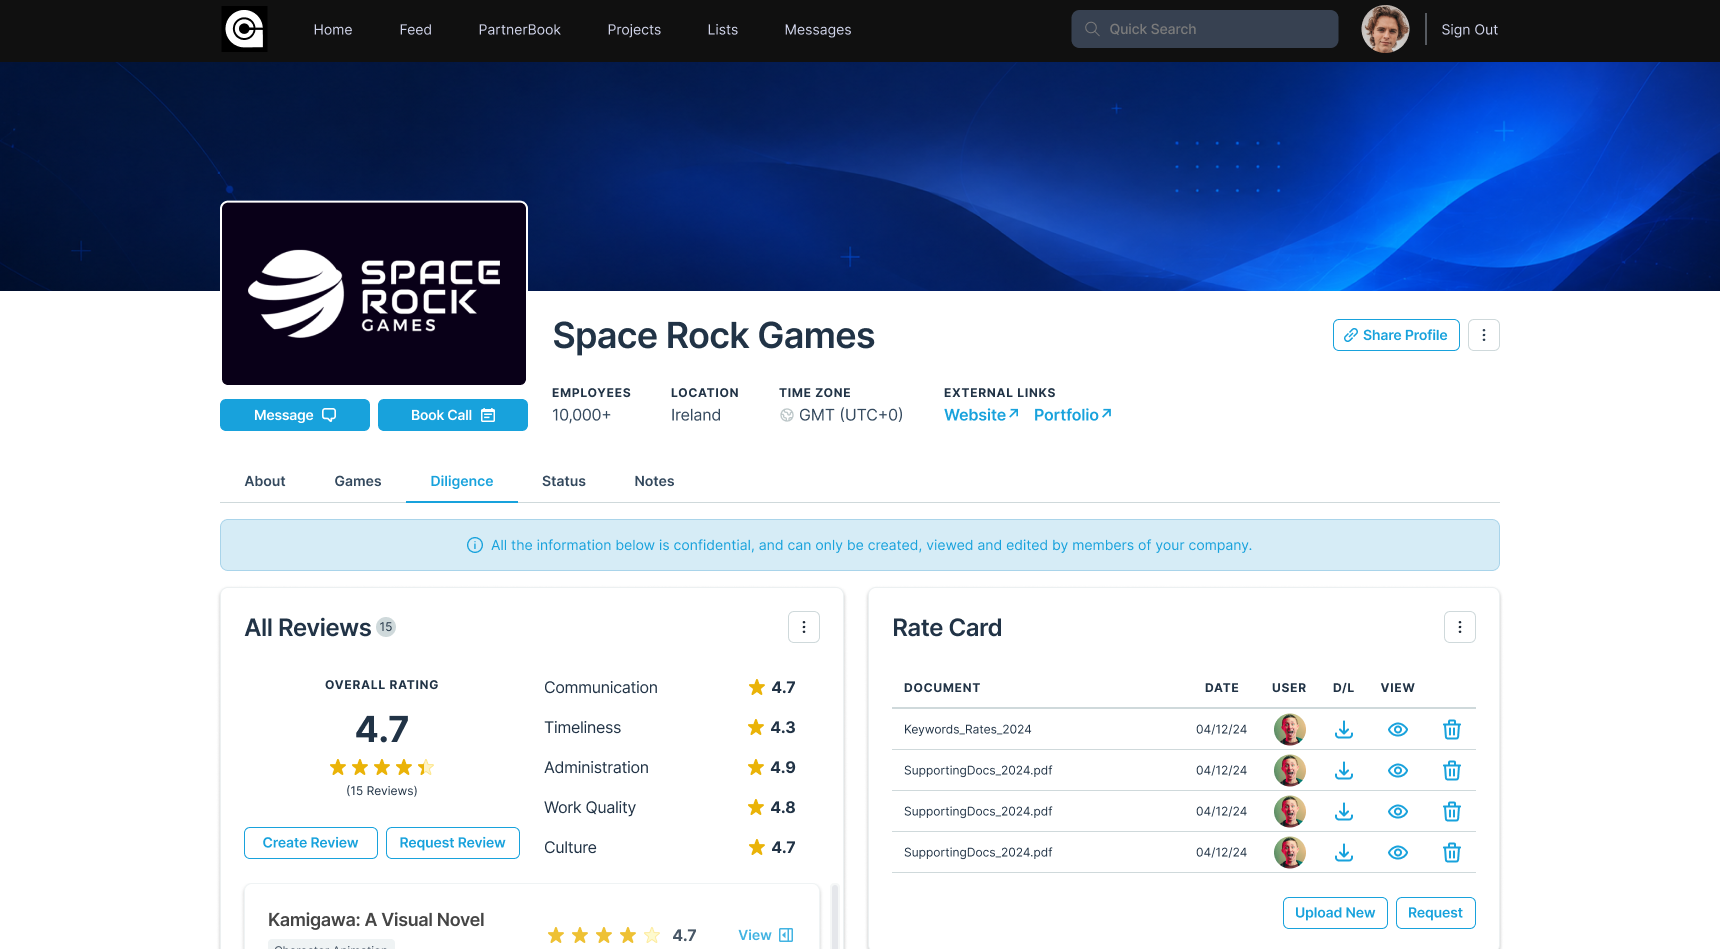The height and width of the screenshot is (949, 1720).
Task: Click the 15 reviews count badge
Action: (x=386, y=627)
